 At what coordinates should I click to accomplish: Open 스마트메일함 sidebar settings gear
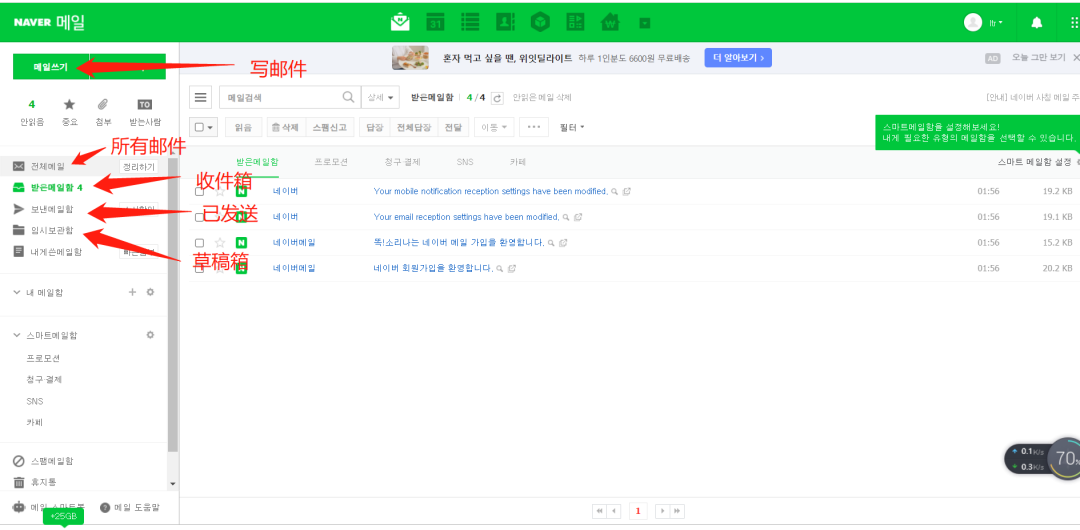(150, 335)
